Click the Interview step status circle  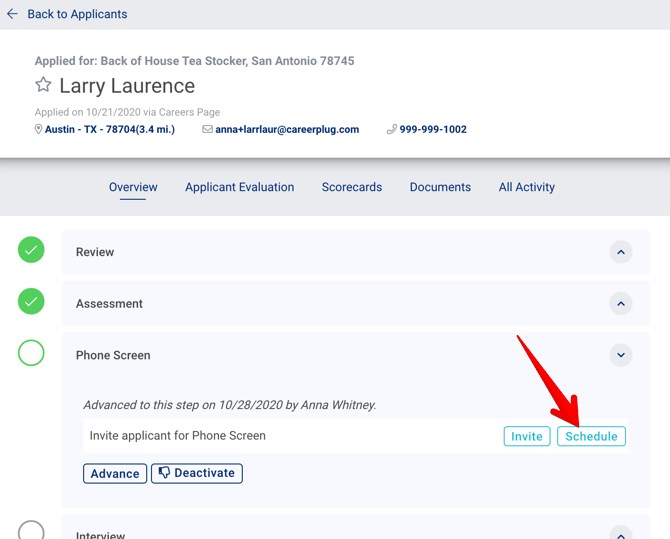pyautogui.click(x=31, y=532)
